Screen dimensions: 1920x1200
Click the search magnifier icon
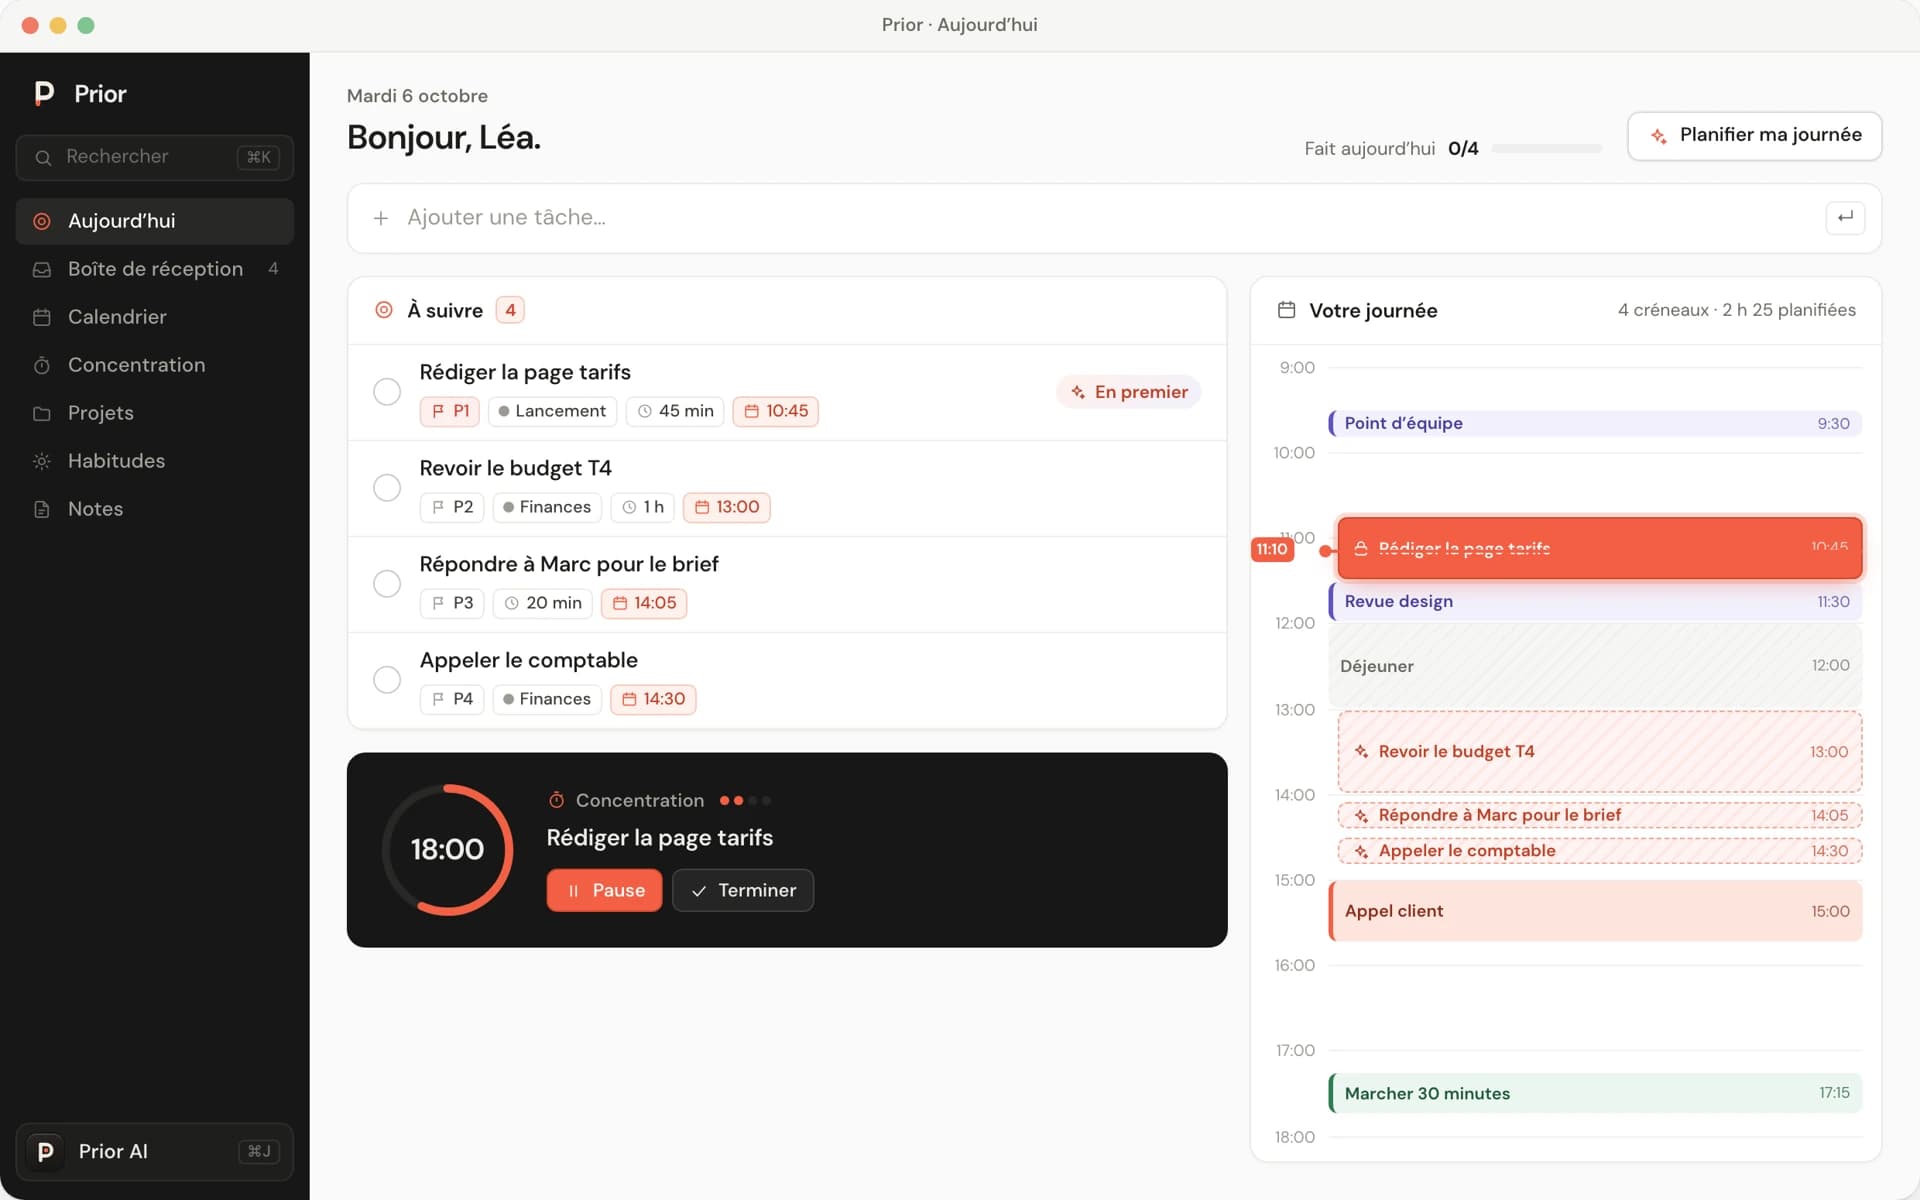(43, 157)
